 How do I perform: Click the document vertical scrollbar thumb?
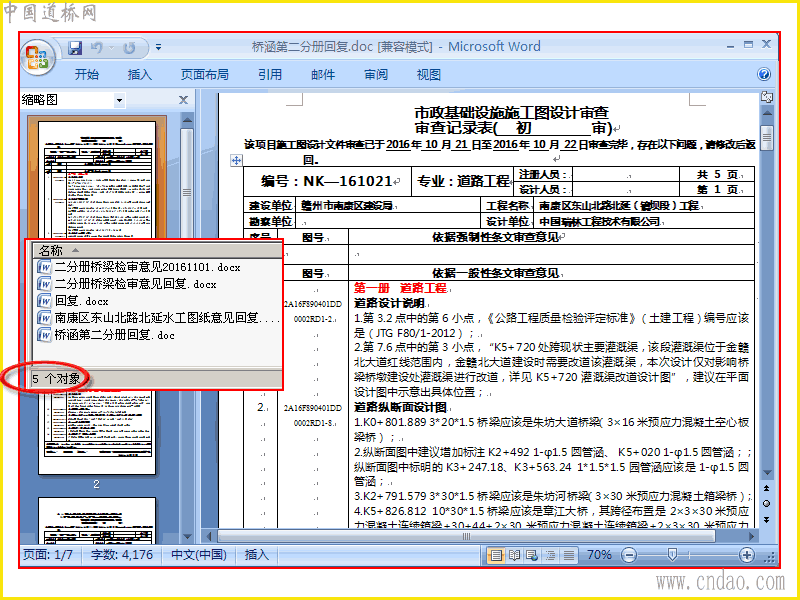click(767, 137)
